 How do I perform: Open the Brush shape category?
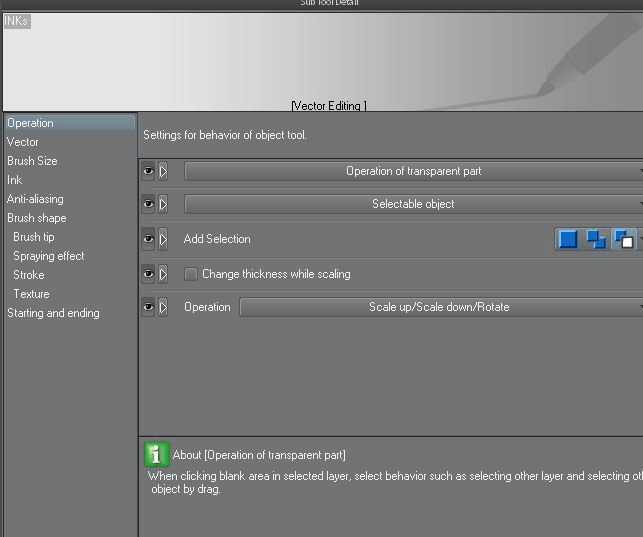[36, 218]
